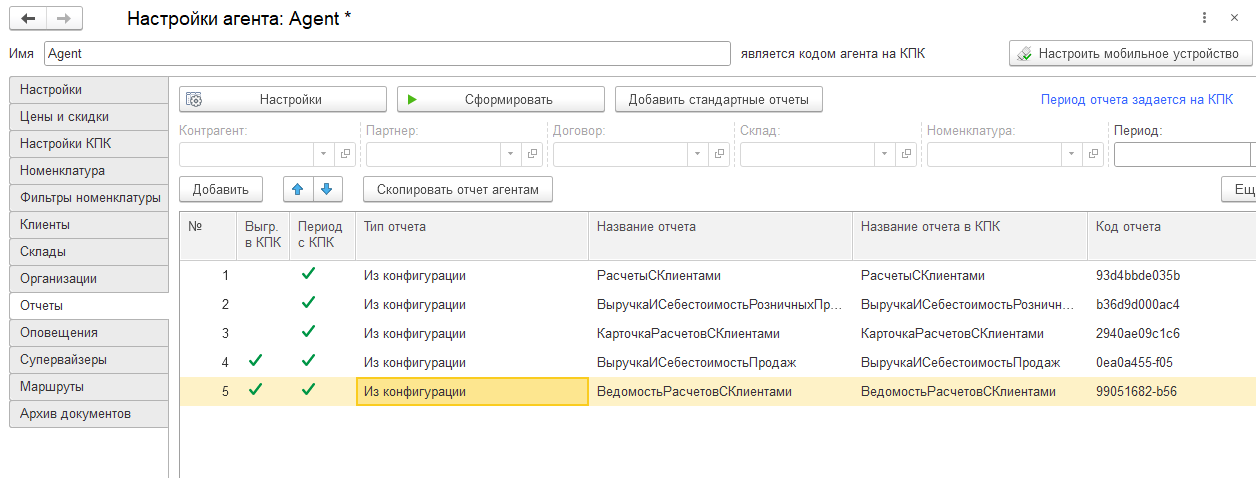The height and width of the screenshot is (478, 1256).
Task: Open button for the Договор field
Action: pyautogui.click(x=720, y=154)
